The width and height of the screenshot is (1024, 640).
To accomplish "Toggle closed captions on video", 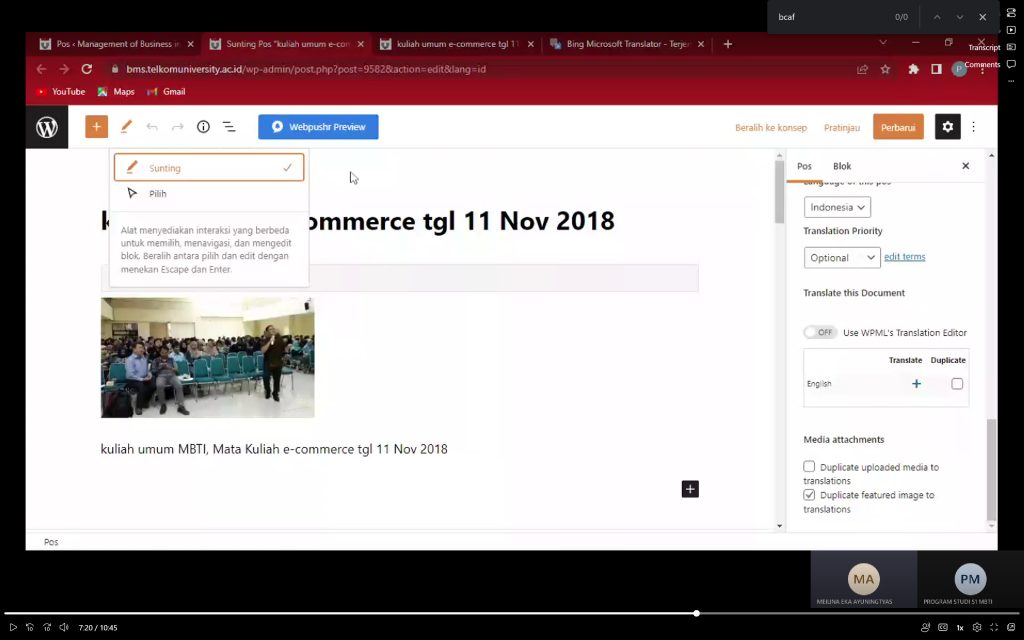I will (x=942, y=628).
